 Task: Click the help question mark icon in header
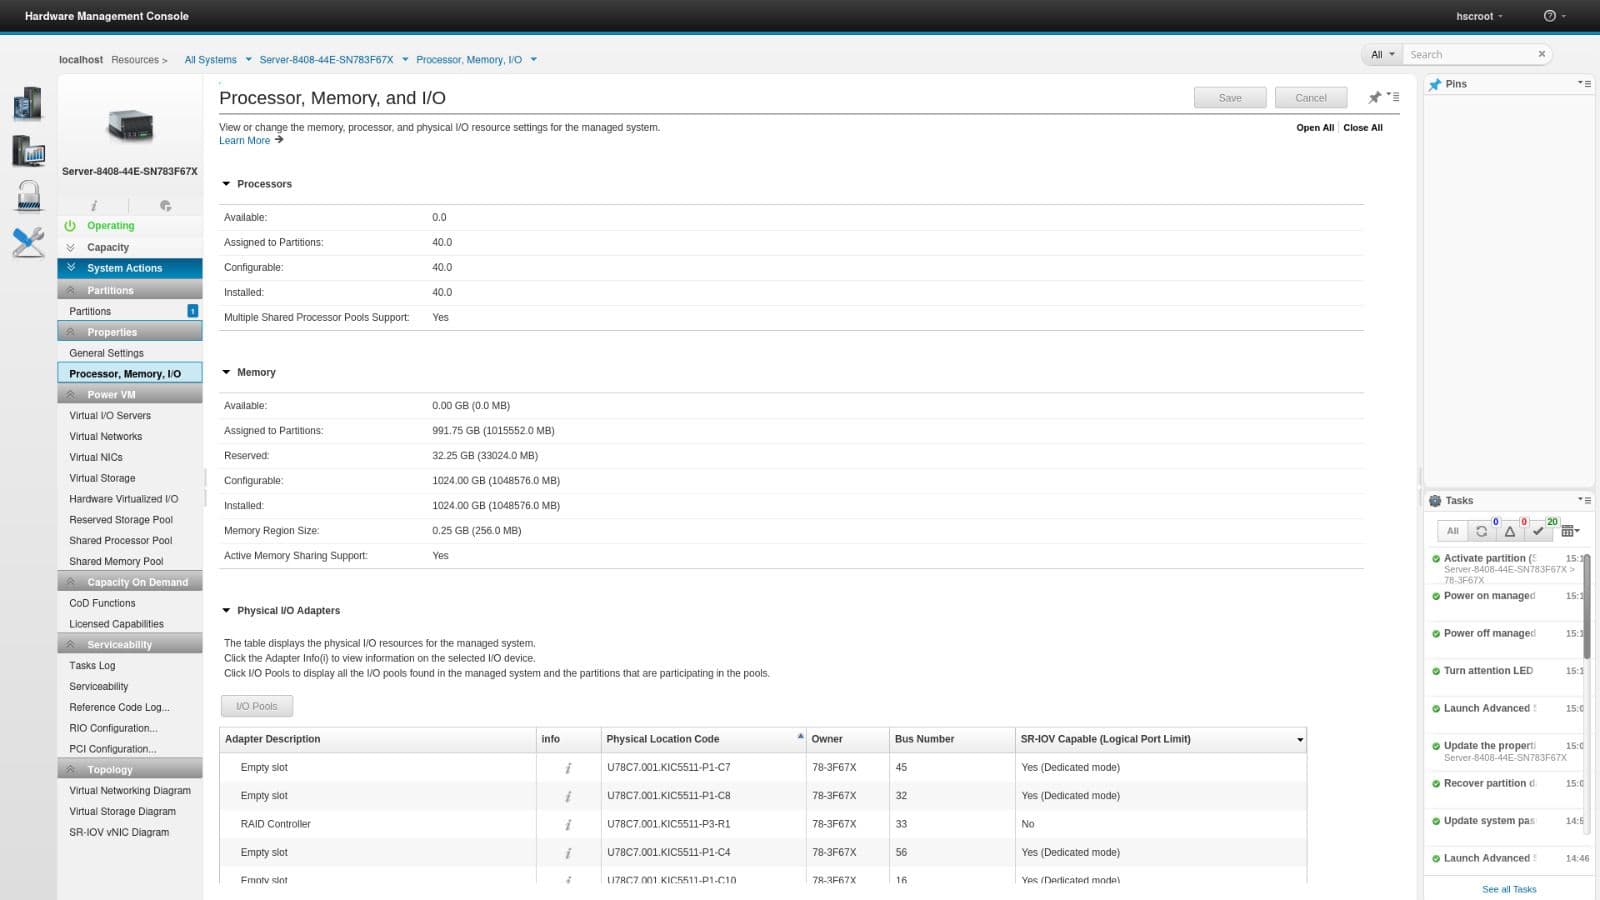pyautogui.click(x=1549, y=16)
